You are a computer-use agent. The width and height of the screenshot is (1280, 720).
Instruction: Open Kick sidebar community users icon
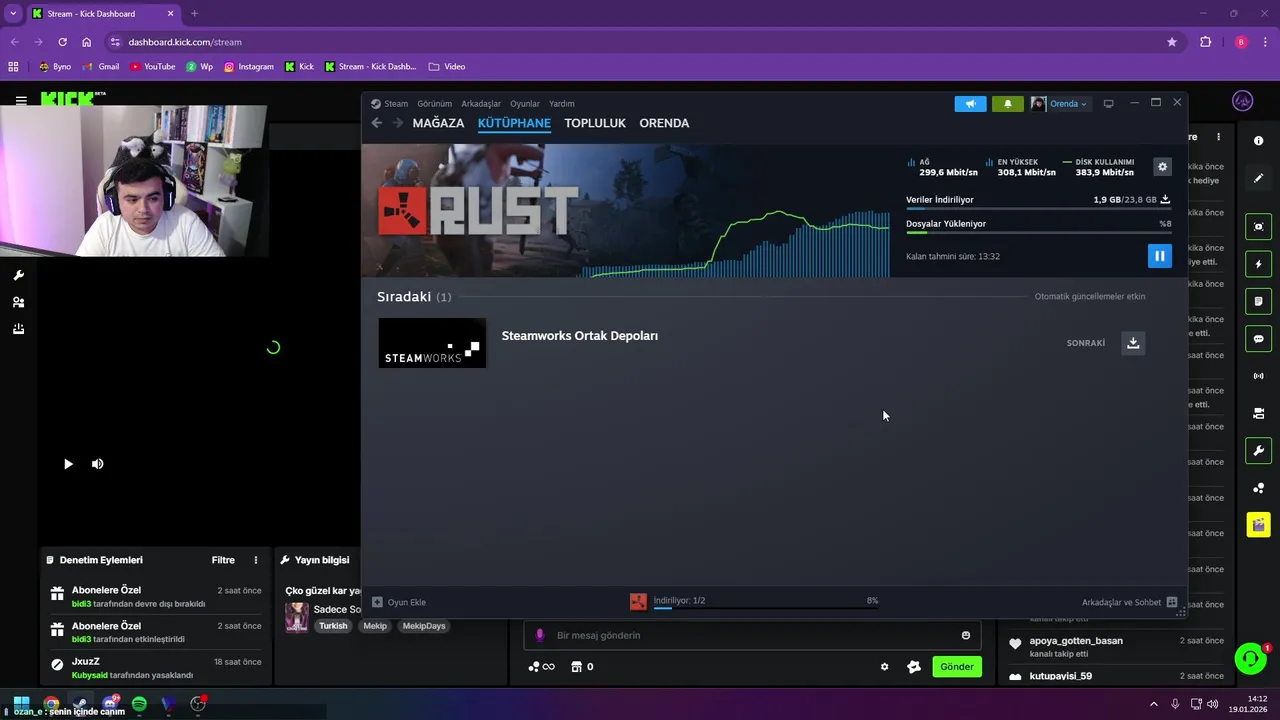[x=18, y=302]
